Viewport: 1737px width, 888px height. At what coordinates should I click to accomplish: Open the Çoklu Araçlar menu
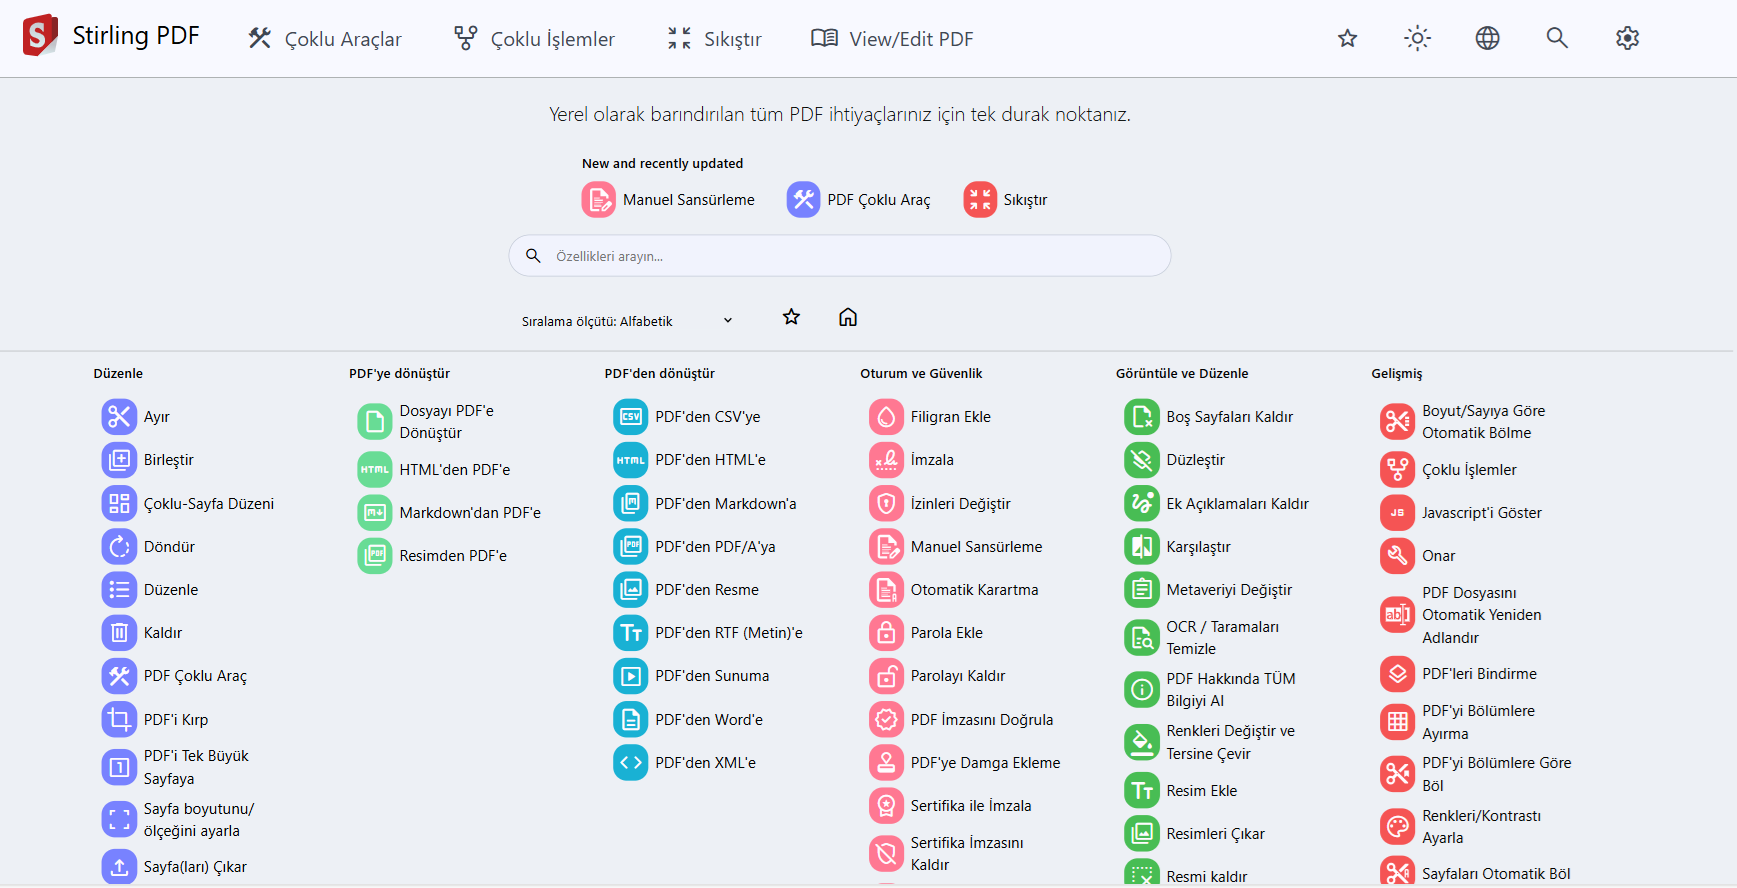click(325, 39)
